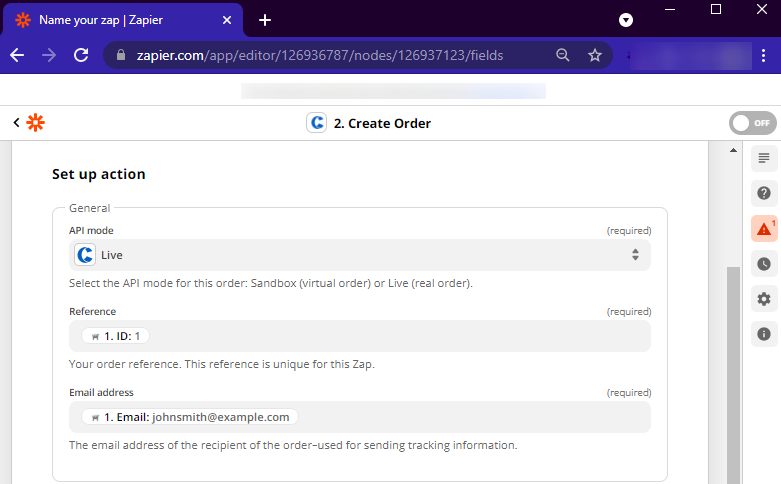Screen dimensions: 781x484
Task: Click the API mode field label
Action: coord(91,231)
